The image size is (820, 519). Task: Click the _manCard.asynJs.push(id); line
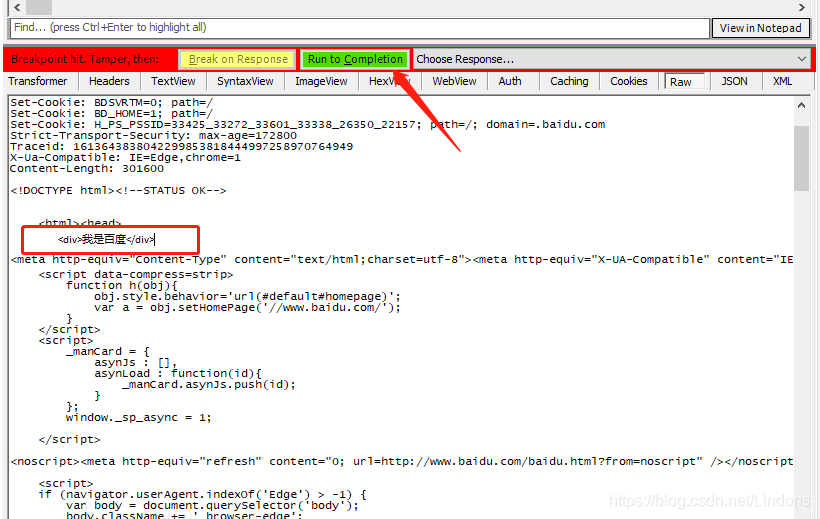click(209, 385)
